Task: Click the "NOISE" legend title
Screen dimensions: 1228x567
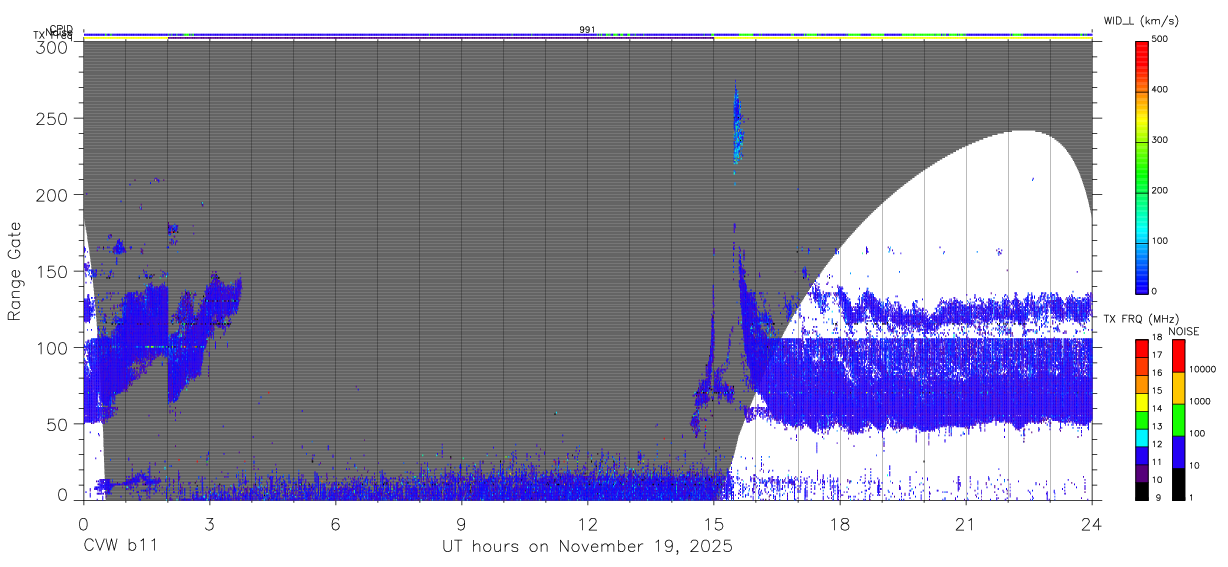Action: point(1184,331)
